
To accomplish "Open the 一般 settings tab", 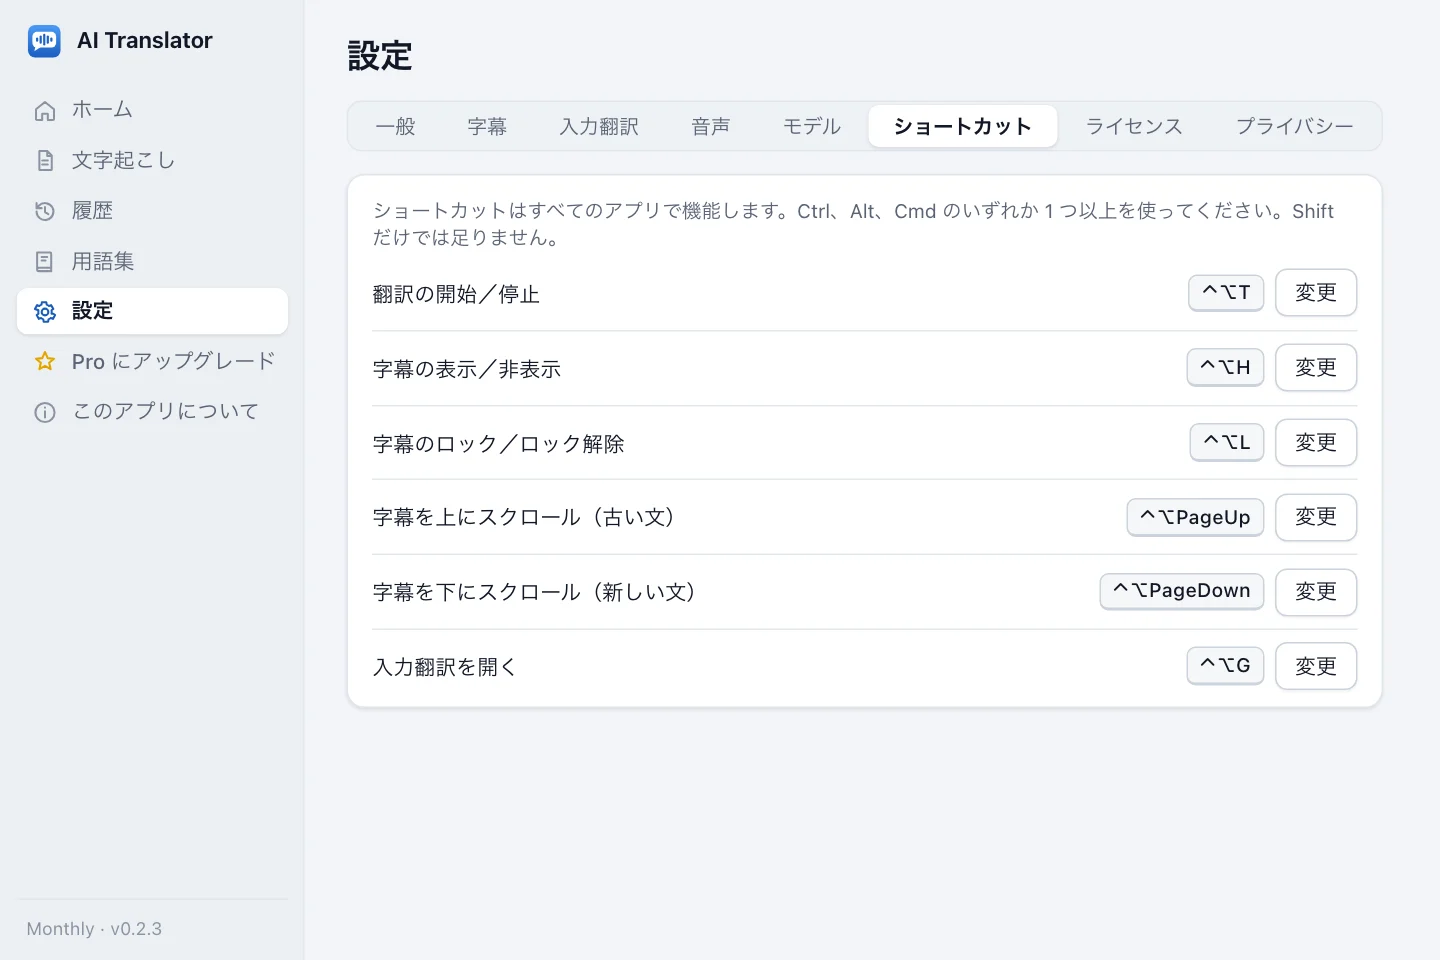I will coord(395,126).
